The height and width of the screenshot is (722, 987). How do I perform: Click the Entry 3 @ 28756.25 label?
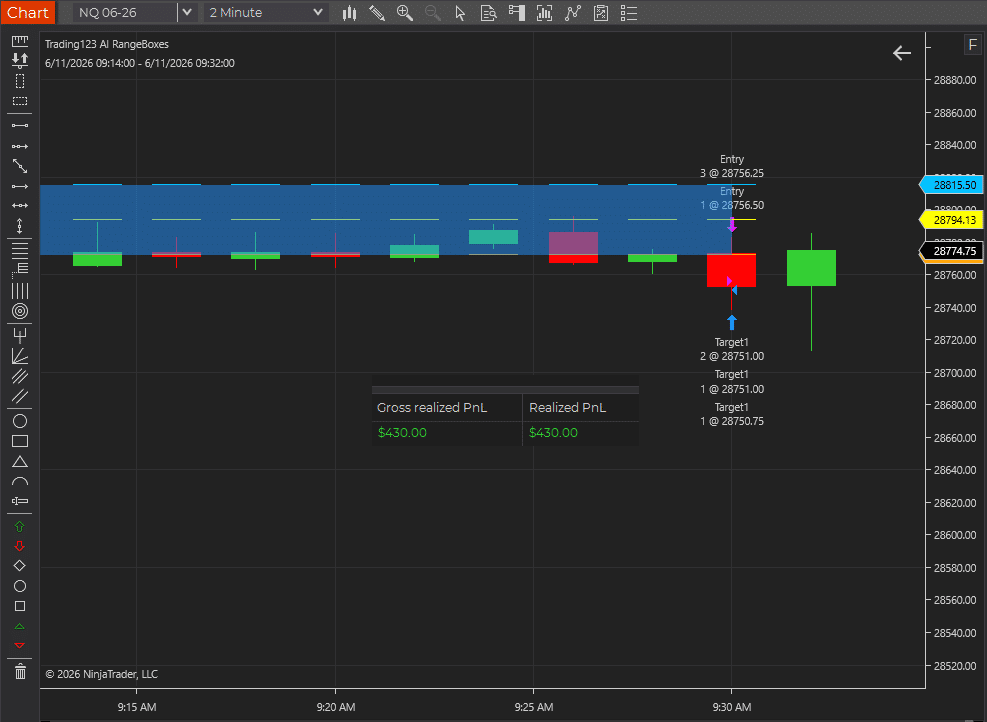(732, 166)
